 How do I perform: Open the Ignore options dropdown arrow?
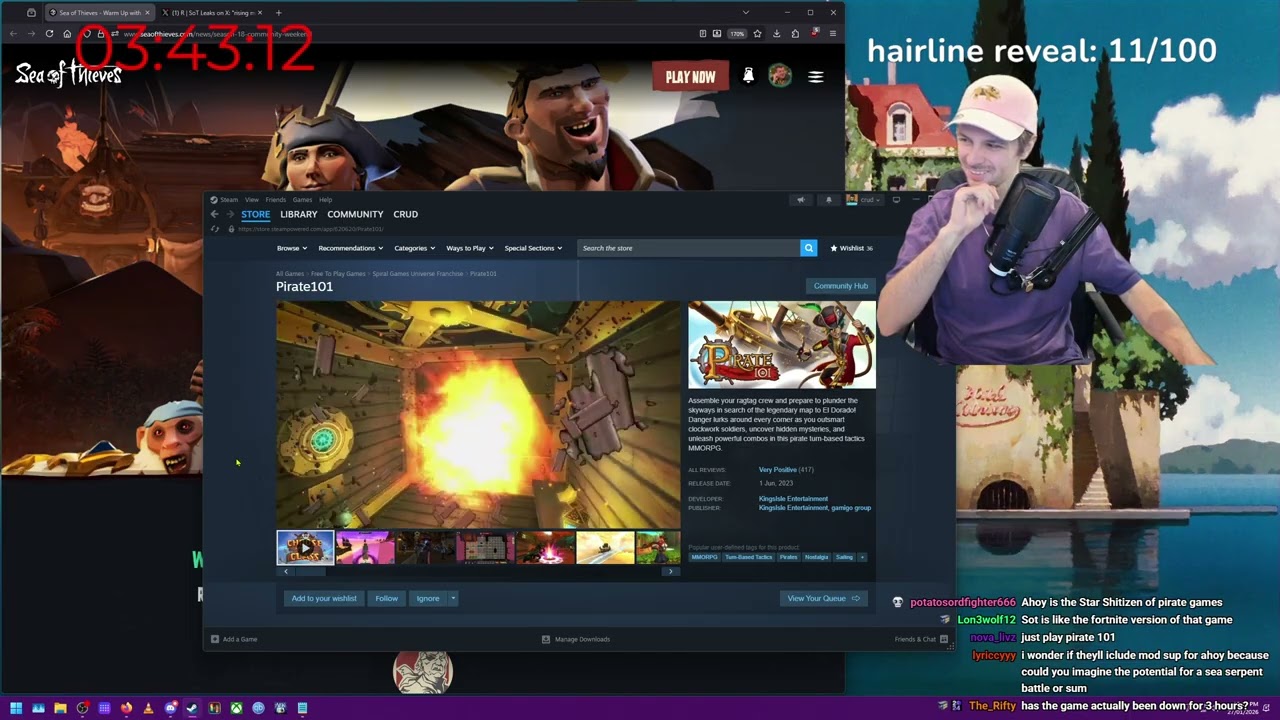453,598
